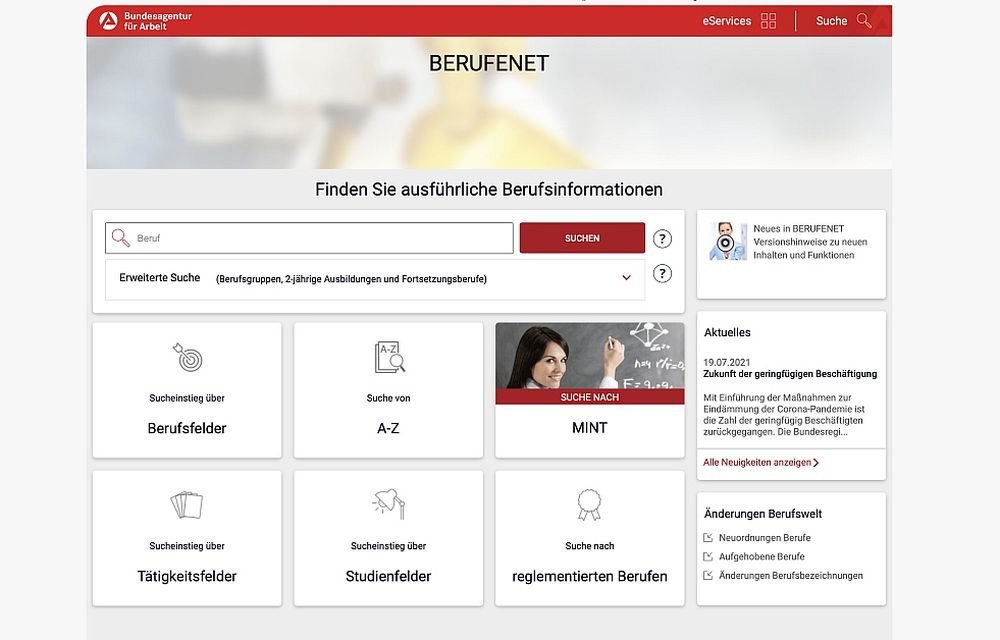Viewport: 1000px width, 640px height.
Task: Select eServices in the header menu
Action: [727, 21]
